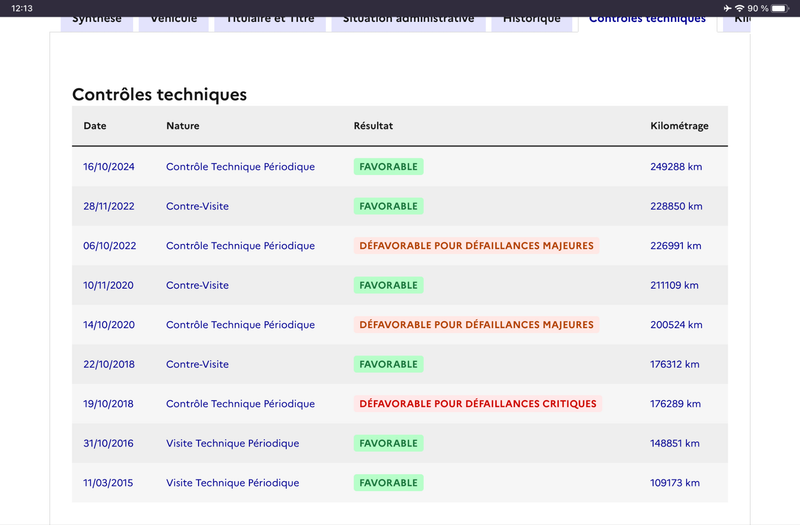Click the Contrôles techniques section heading
Image resolution: width=800 pixels, height=525 pixels.
(x=159, y=95)
